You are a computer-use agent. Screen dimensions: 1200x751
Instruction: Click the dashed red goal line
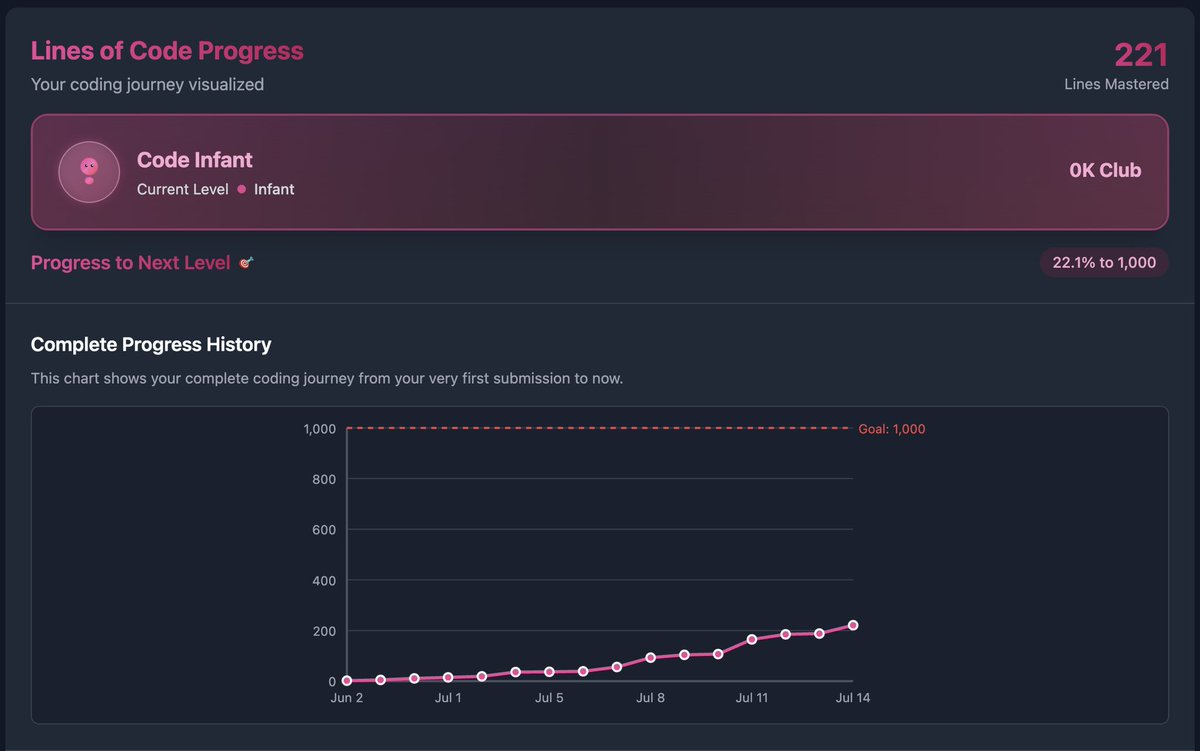600,429
